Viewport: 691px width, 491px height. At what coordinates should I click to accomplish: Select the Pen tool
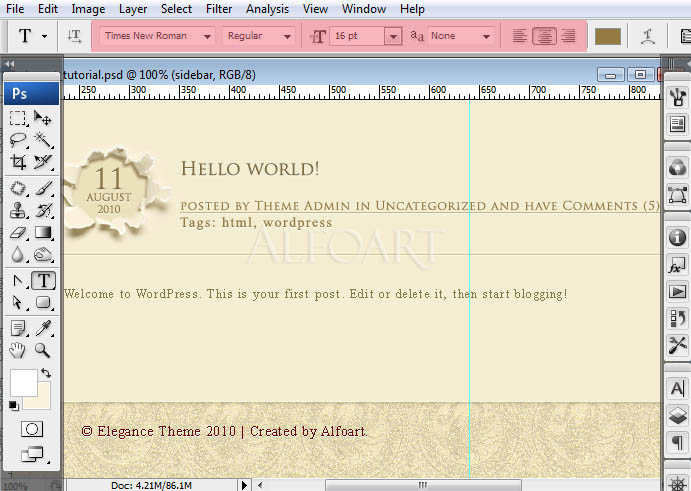(18, 281)
